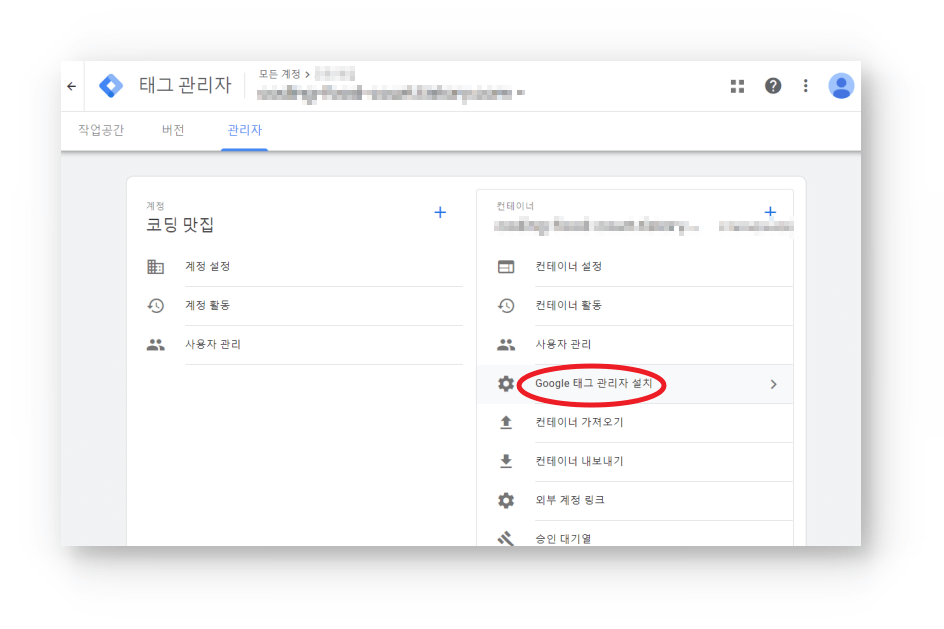Switch to the 버전 tab
Viewport: 944px width, 629px height.
pyautogui.click(x=173, y=130)
